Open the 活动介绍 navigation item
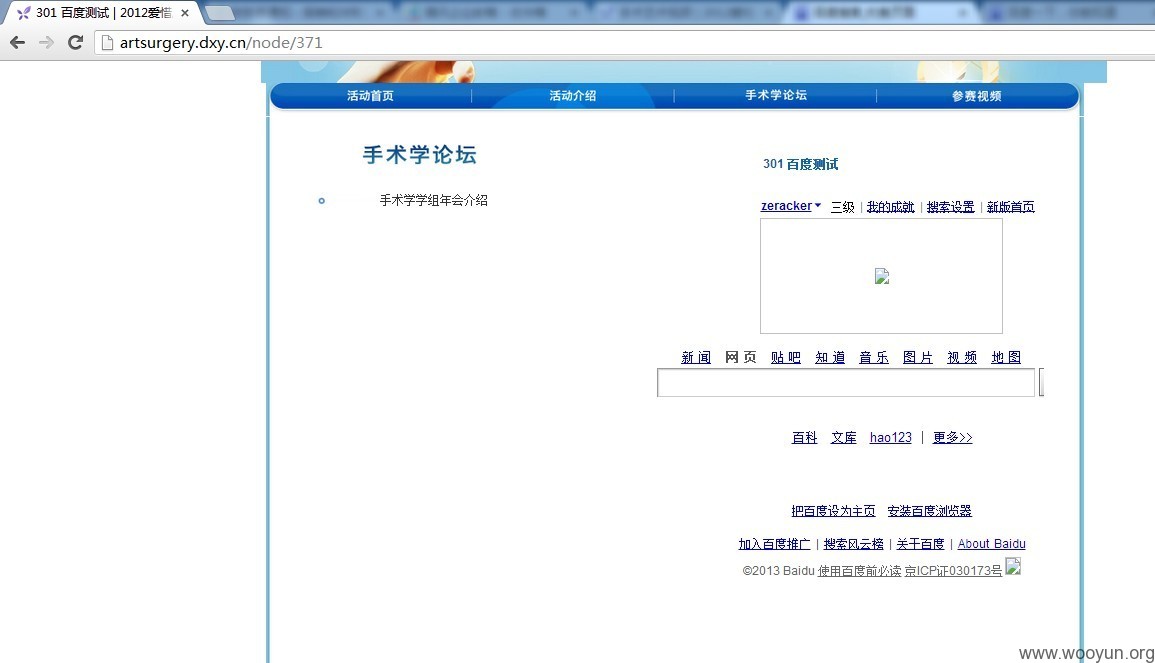Screen dimensions: 1155x663 pyautogui.click(x=572, y=96)
